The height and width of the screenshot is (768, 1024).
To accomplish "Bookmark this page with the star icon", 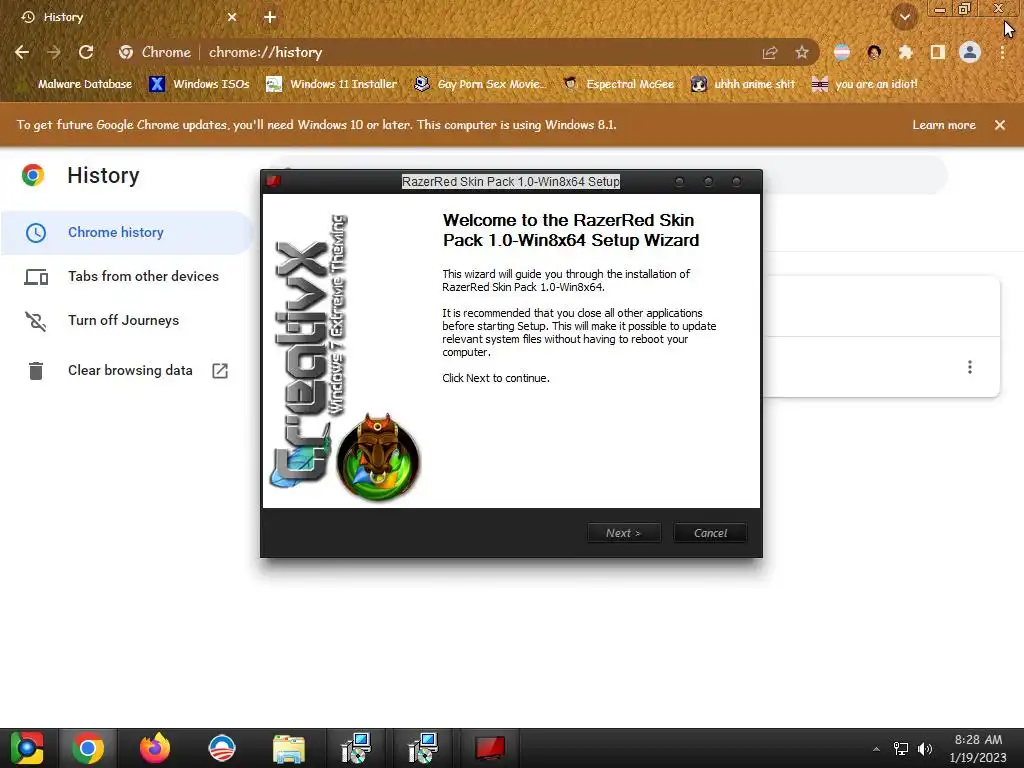I will point(802,52).
